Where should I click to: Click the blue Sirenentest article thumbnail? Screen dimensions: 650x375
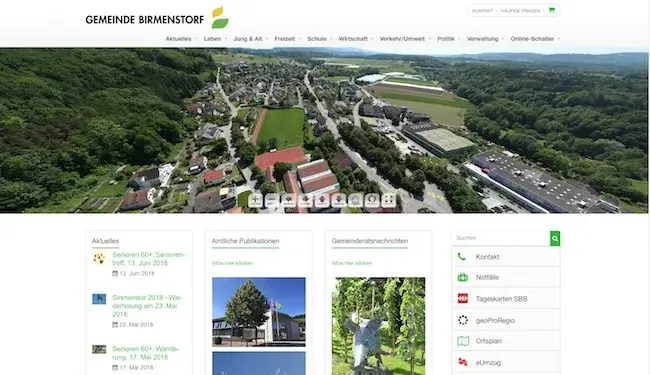click(x=99, y=299)
